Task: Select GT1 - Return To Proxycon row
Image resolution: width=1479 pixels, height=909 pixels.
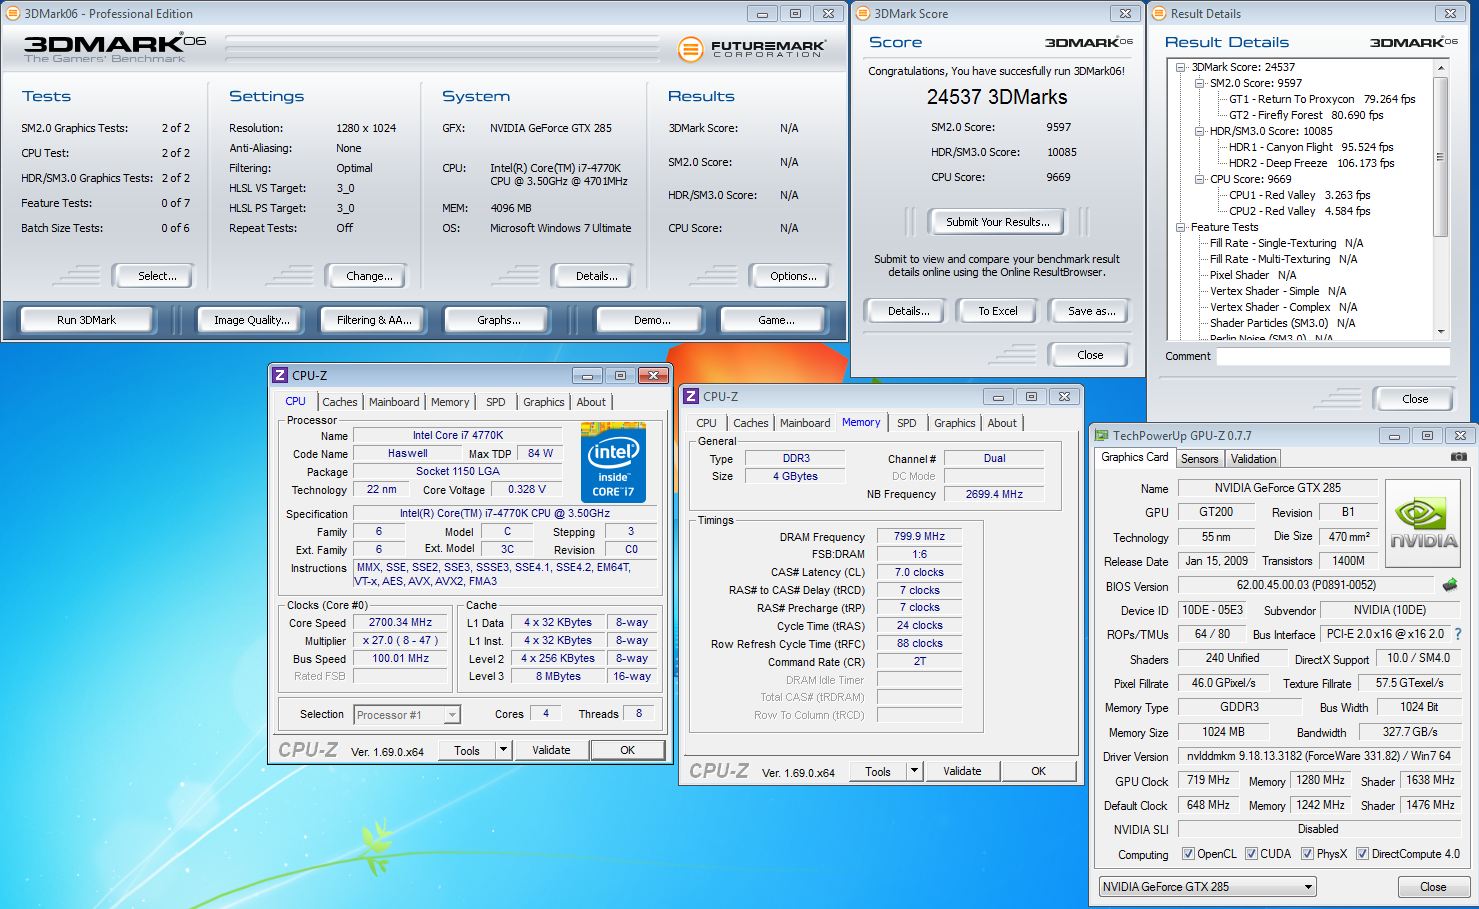Action: click(1322, 99)
